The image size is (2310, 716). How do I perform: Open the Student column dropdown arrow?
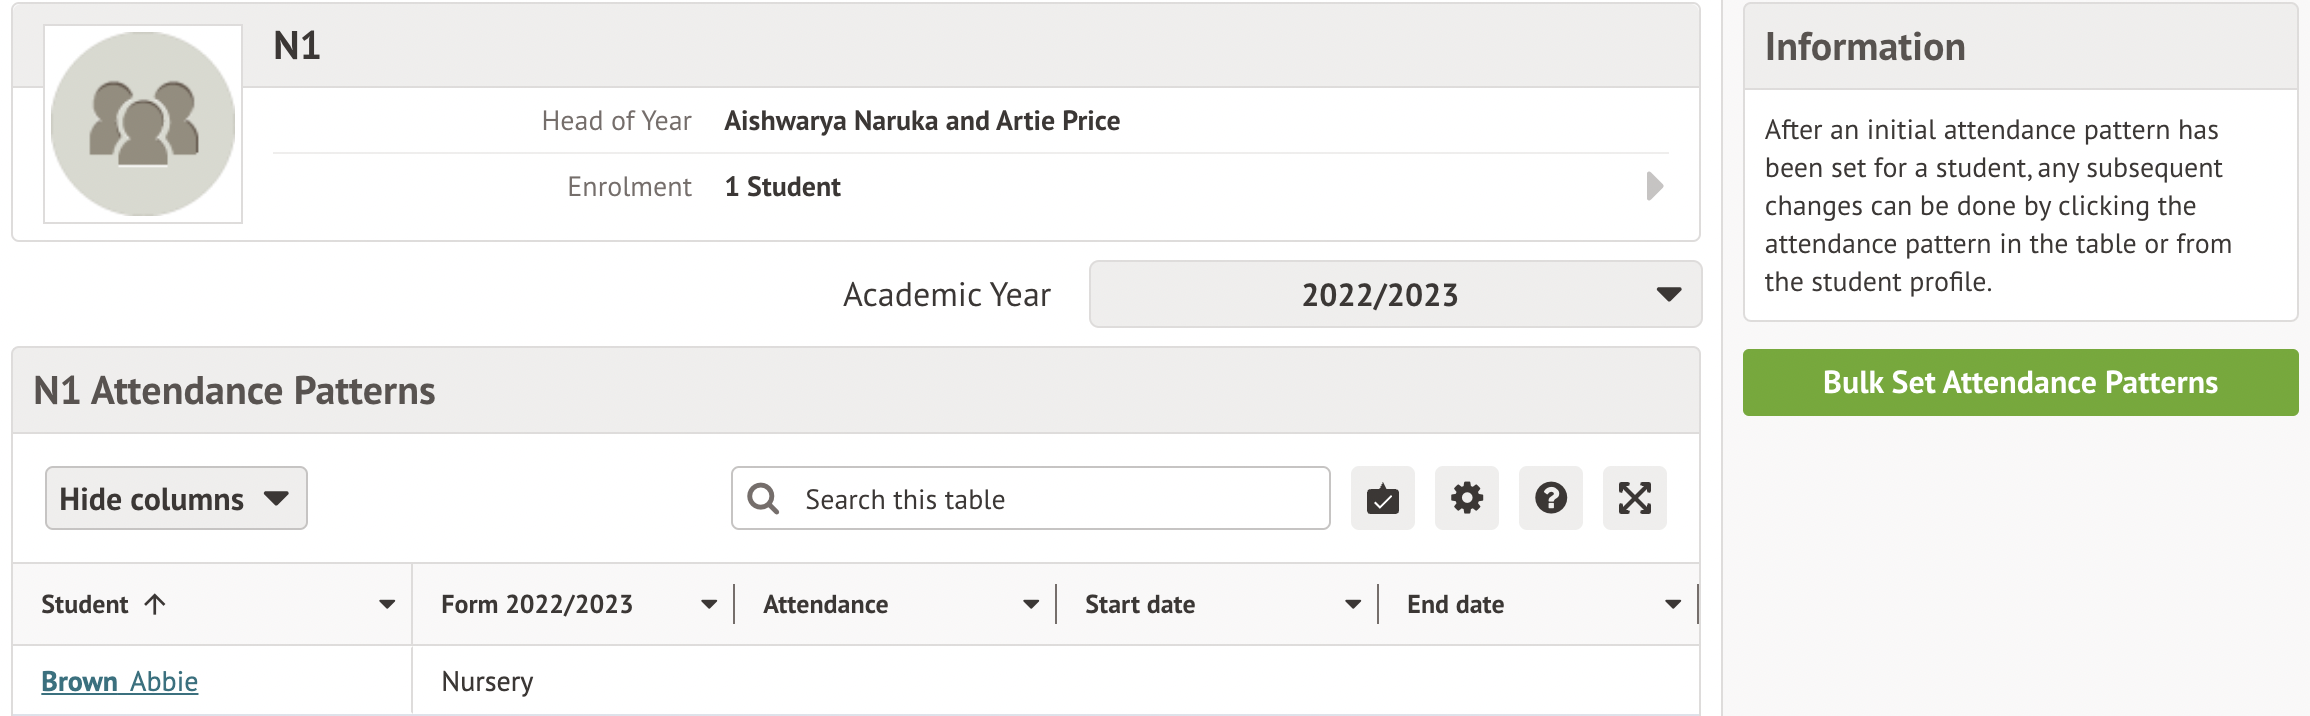(x=387, y=604)
